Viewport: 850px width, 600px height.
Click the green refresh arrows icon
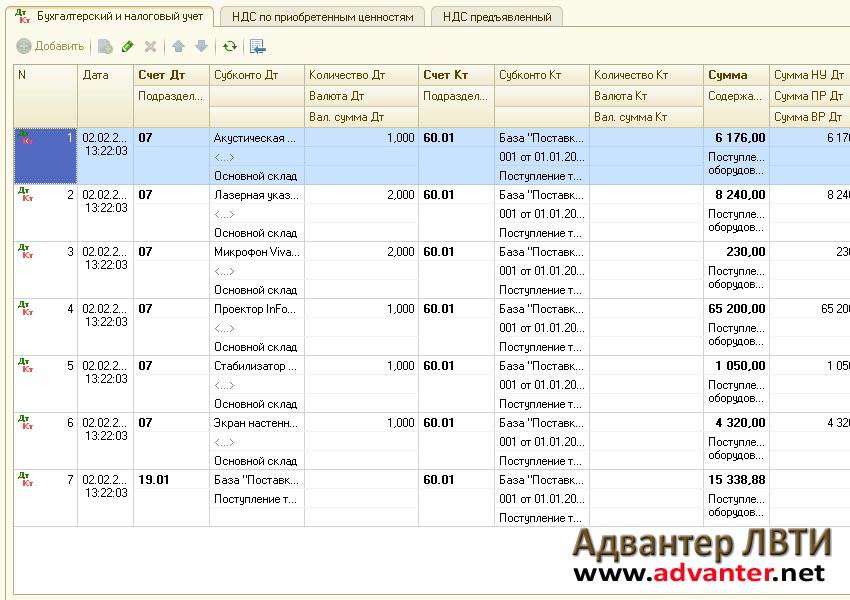click(x=230, y=47)
